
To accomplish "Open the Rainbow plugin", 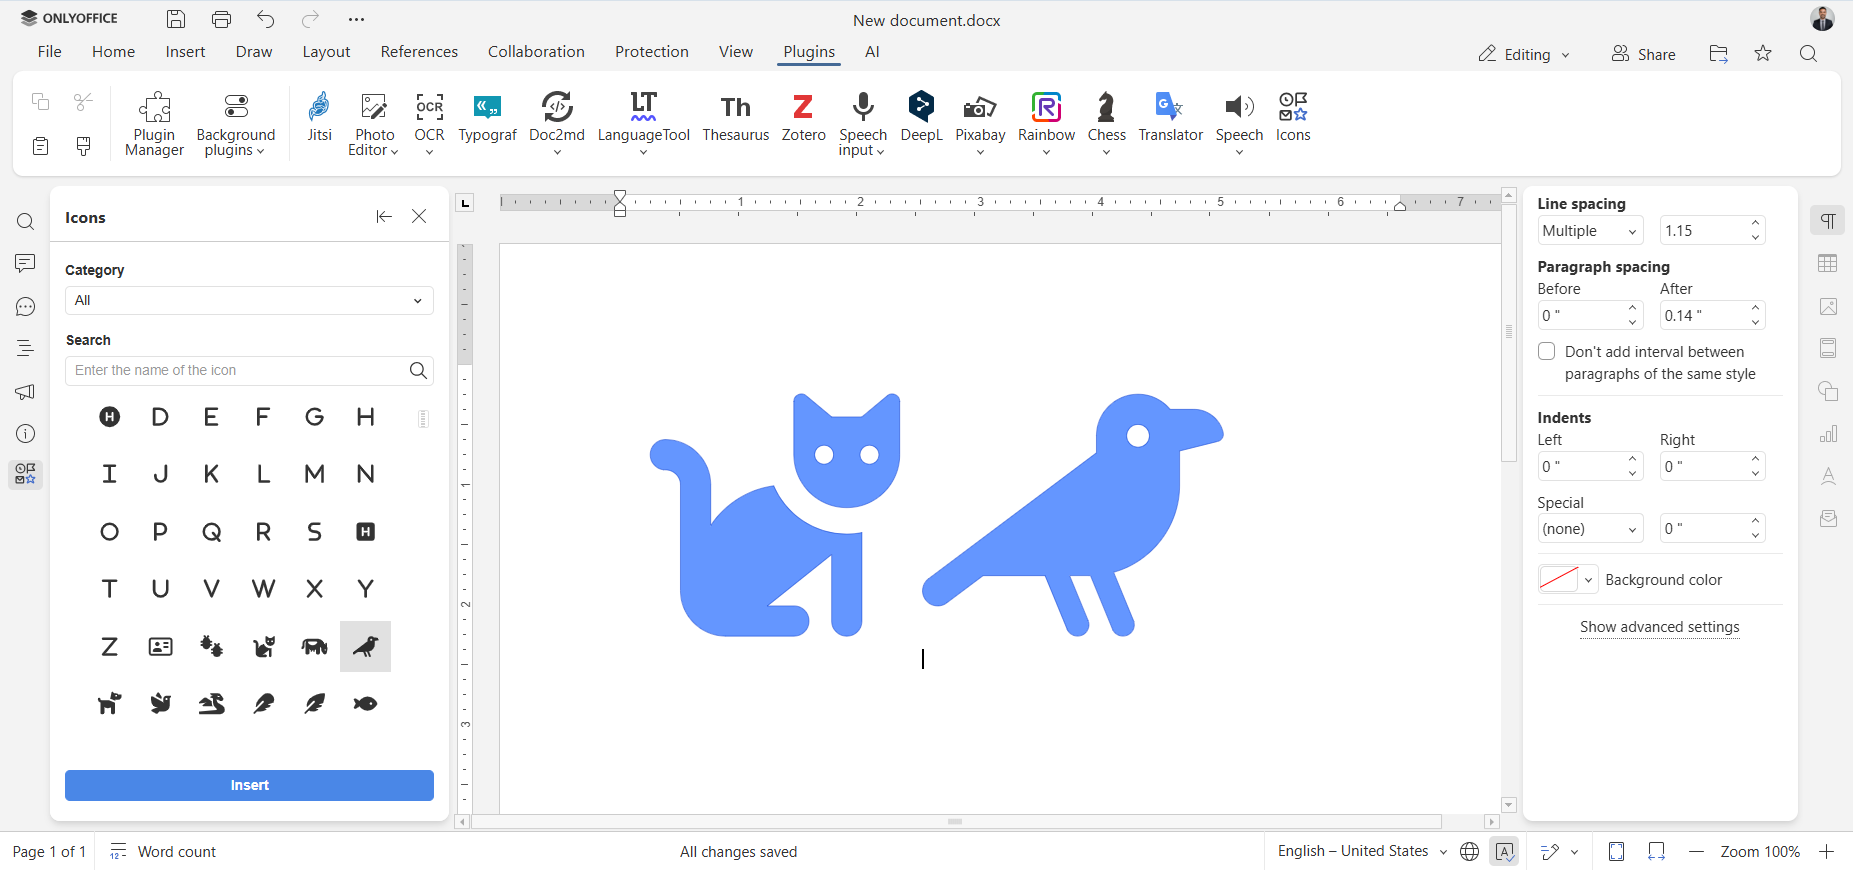I will [1046, 124].
